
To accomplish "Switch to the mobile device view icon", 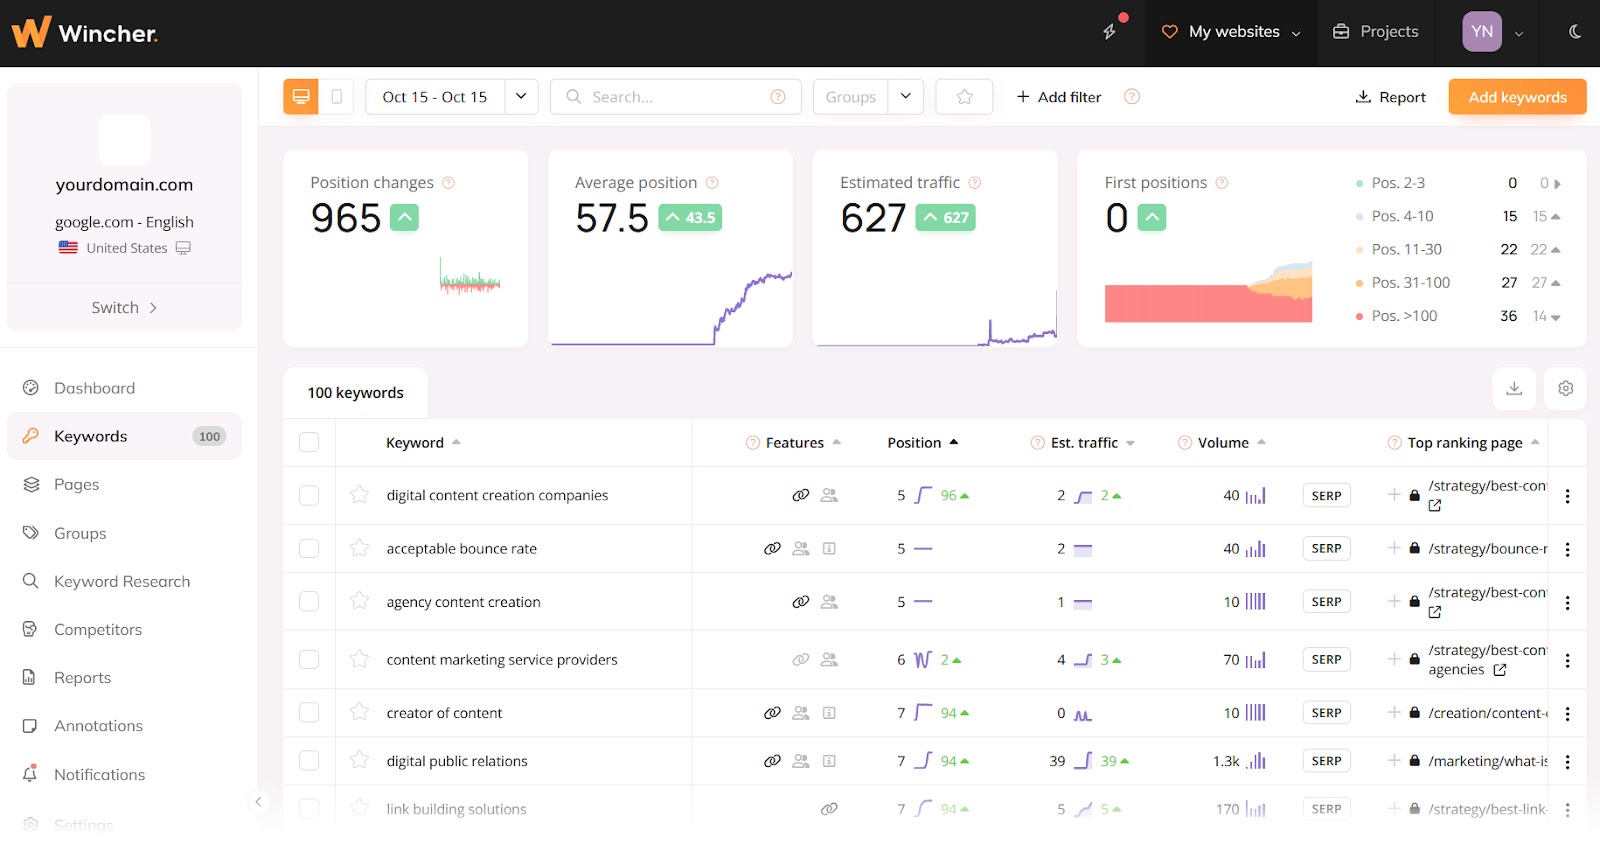I will coord(336,97).
